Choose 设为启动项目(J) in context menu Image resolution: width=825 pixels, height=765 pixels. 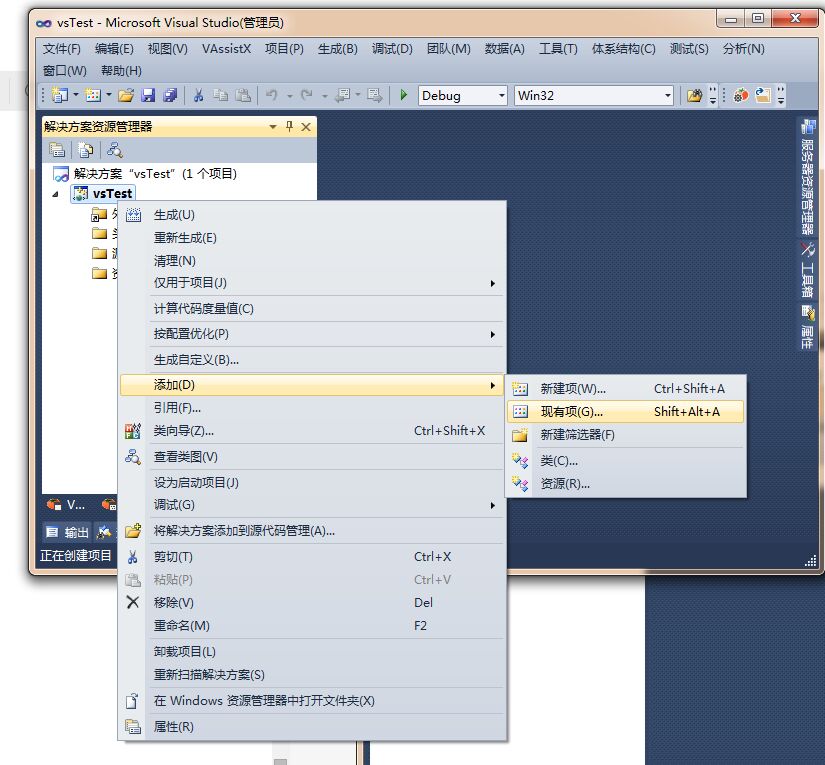(x=313, y=482)
